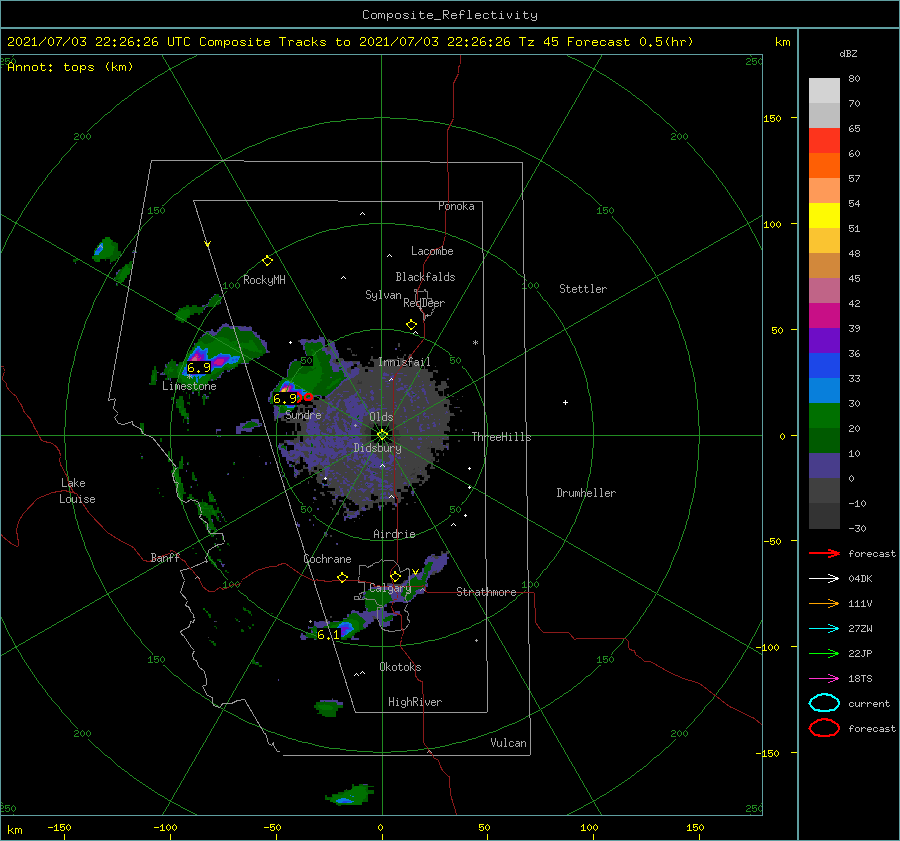Click the yellow diamond marker above Calgary
Viewport: 900px width, 841px height.
click(395, 576)
